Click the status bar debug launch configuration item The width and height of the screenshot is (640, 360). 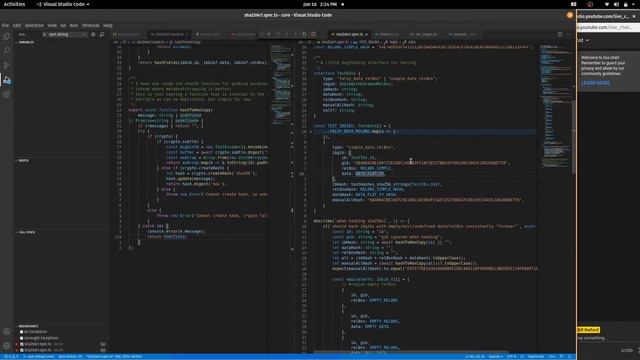(39, 357)
